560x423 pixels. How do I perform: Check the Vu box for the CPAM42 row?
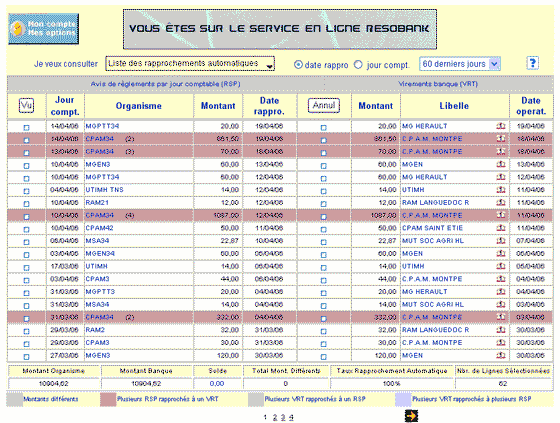(26, 229)
